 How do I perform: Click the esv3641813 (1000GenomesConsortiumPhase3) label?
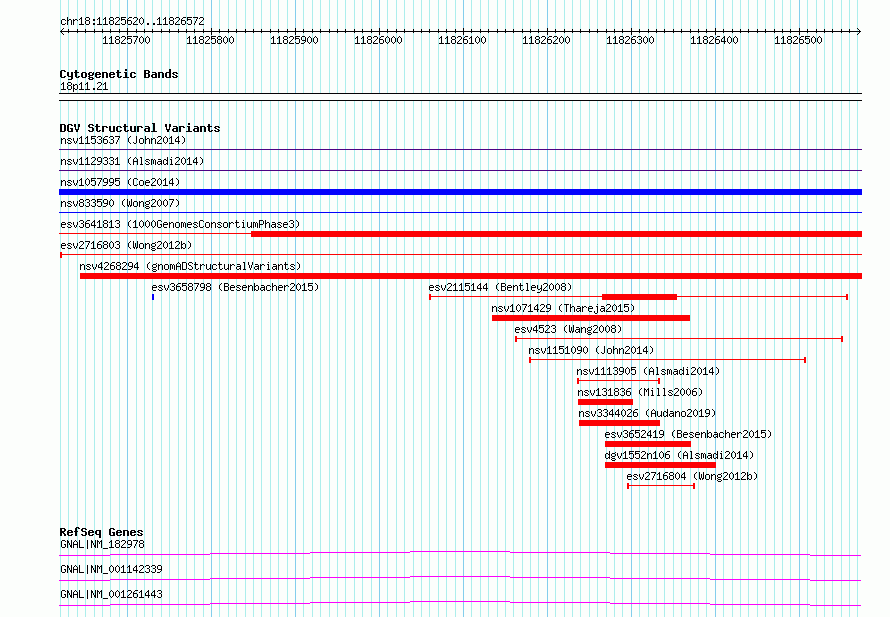[180, 224]
